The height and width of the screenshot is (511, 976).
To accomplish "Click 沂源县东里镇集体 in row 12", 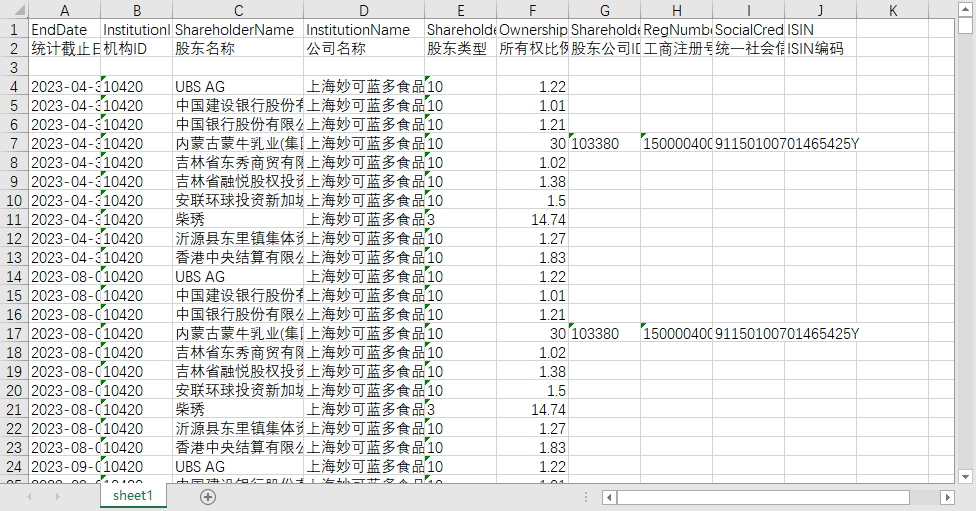I will 238,238.
